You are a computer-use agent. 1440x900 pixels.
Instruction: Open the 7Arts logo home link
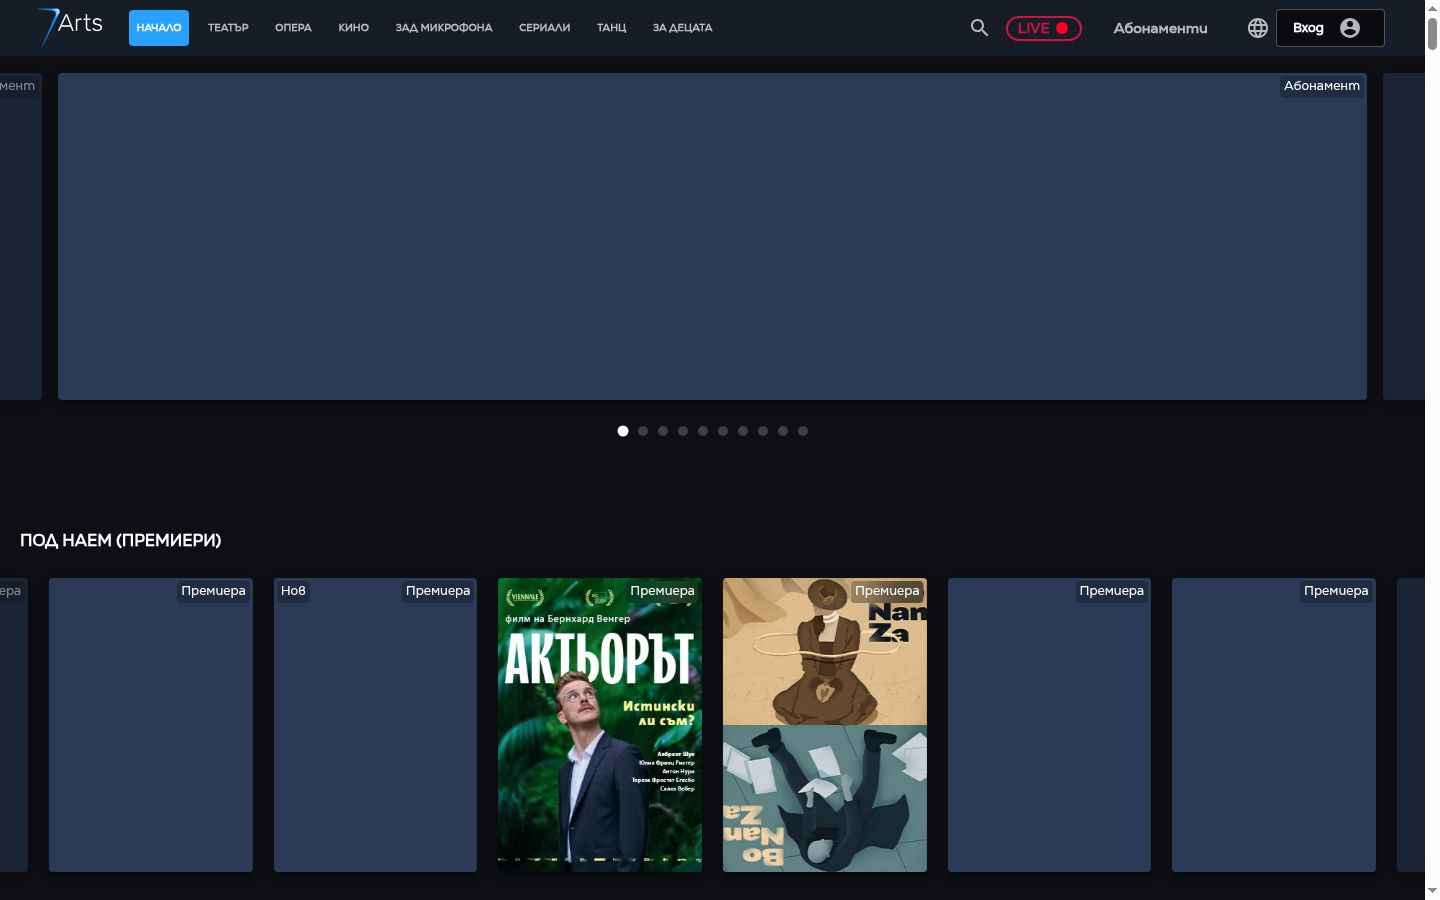tap(70, 27)
